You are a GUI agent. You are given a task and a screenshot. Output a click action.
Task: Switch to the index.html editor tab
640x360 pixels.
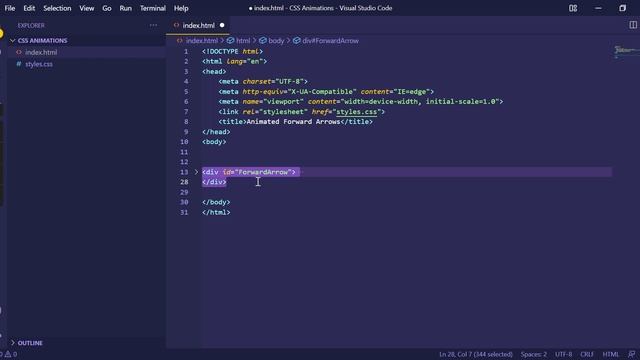[x=198, y=25]
